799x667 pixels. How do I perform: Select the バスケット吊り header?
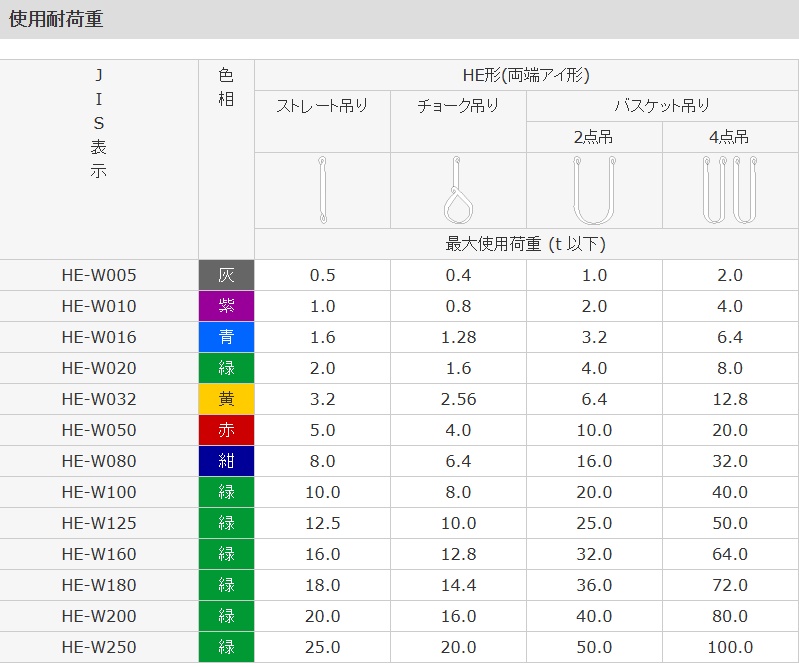661,106
